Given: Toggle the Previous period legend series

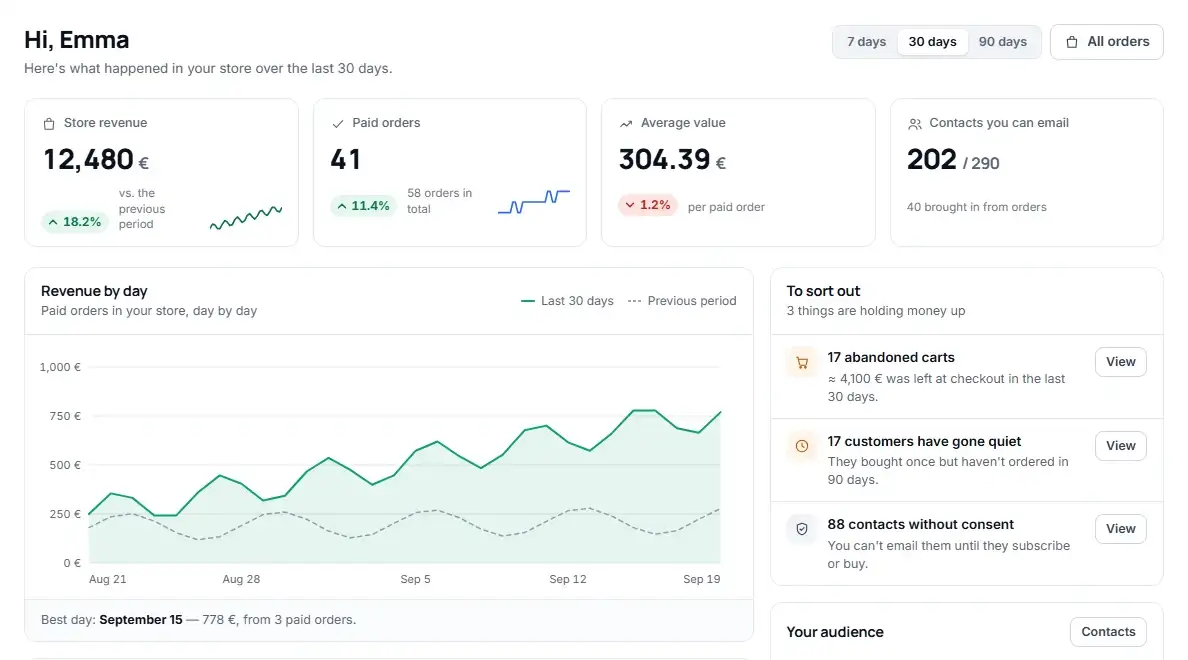Looking at the screenshot, I should pyautogui.click(x=682, y=301).
